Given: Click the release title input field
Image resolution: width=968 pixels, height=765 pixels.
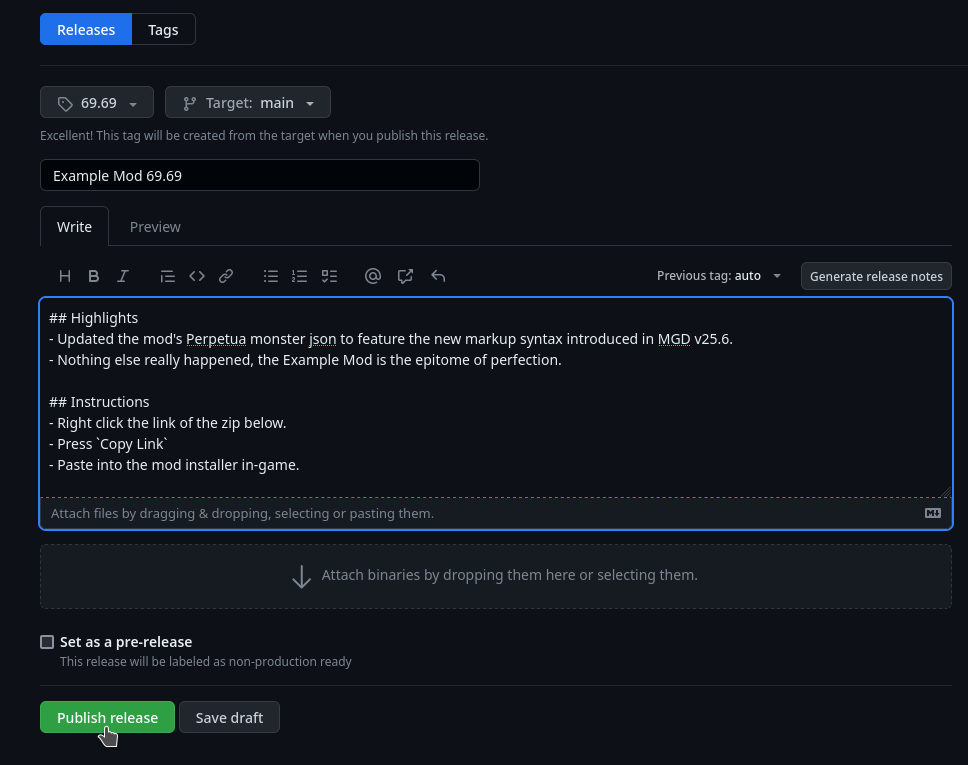Looking at the screenshot, I should pos(260,176).
